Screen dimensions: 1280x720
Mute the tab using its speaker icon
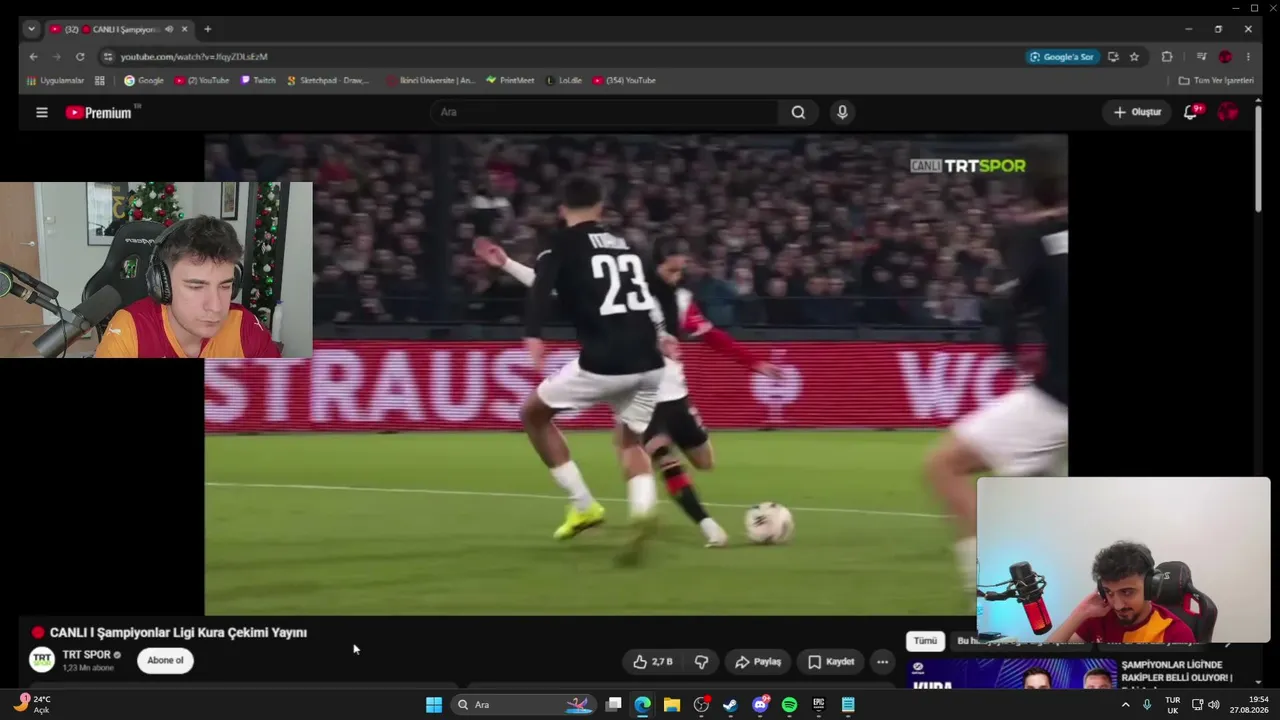coord(168,30)
